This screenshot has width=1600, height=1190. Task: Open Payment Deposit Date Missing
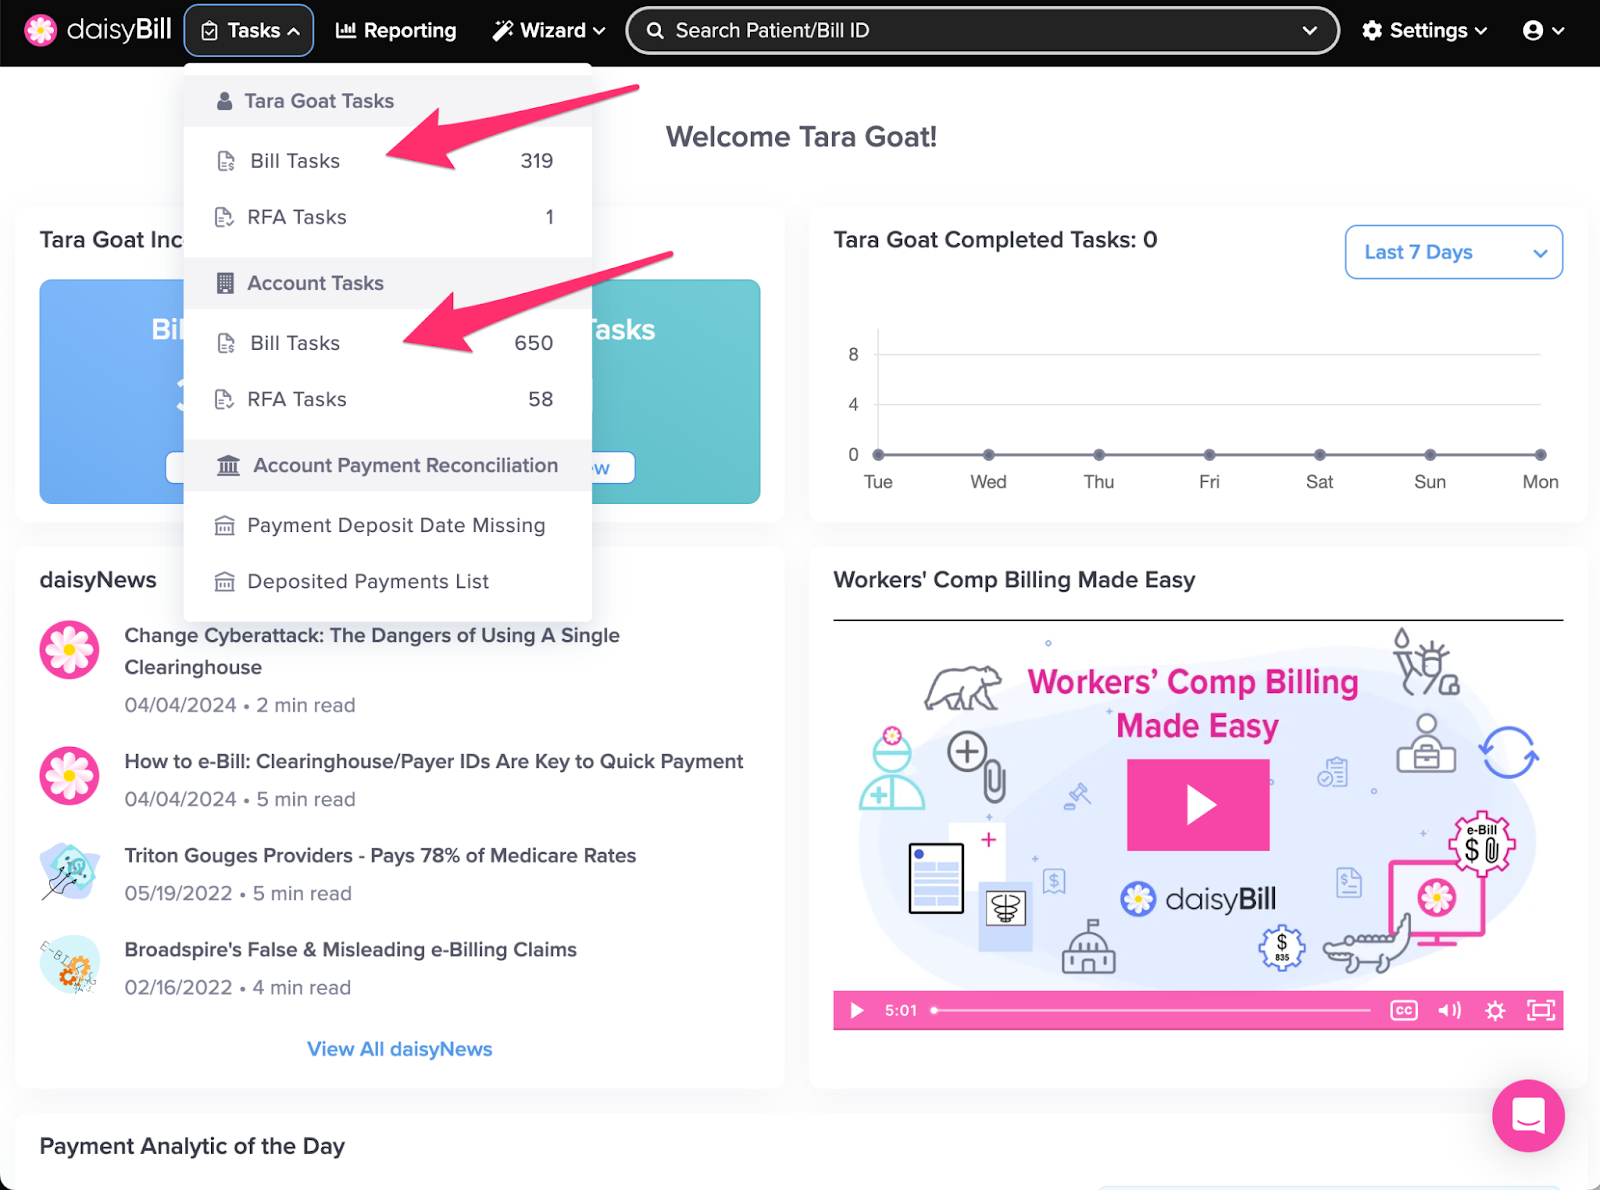388,525
